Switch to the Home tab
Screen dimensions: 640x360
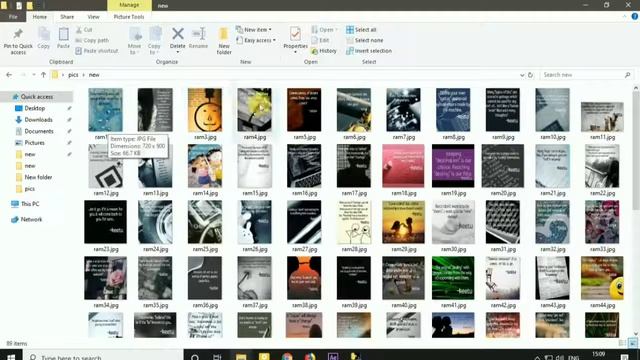[40, 17]
